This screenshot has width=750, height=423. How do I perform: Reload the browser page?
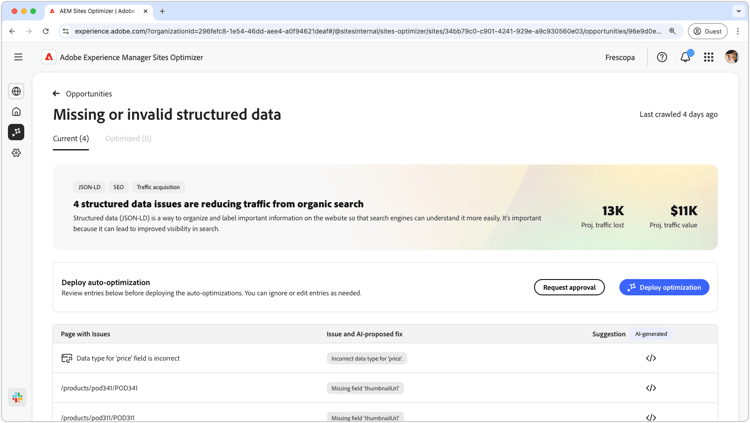[45, 31]
